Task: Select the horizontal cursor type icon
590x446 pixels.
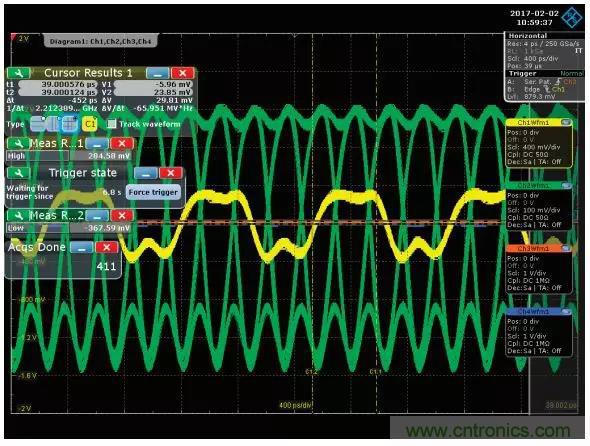Action: tap(38, 124)
